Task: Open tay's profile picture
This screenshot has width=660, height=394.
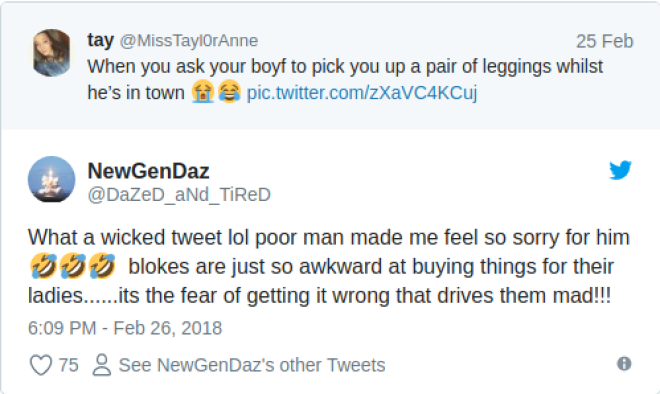Action: coord(51,53)
